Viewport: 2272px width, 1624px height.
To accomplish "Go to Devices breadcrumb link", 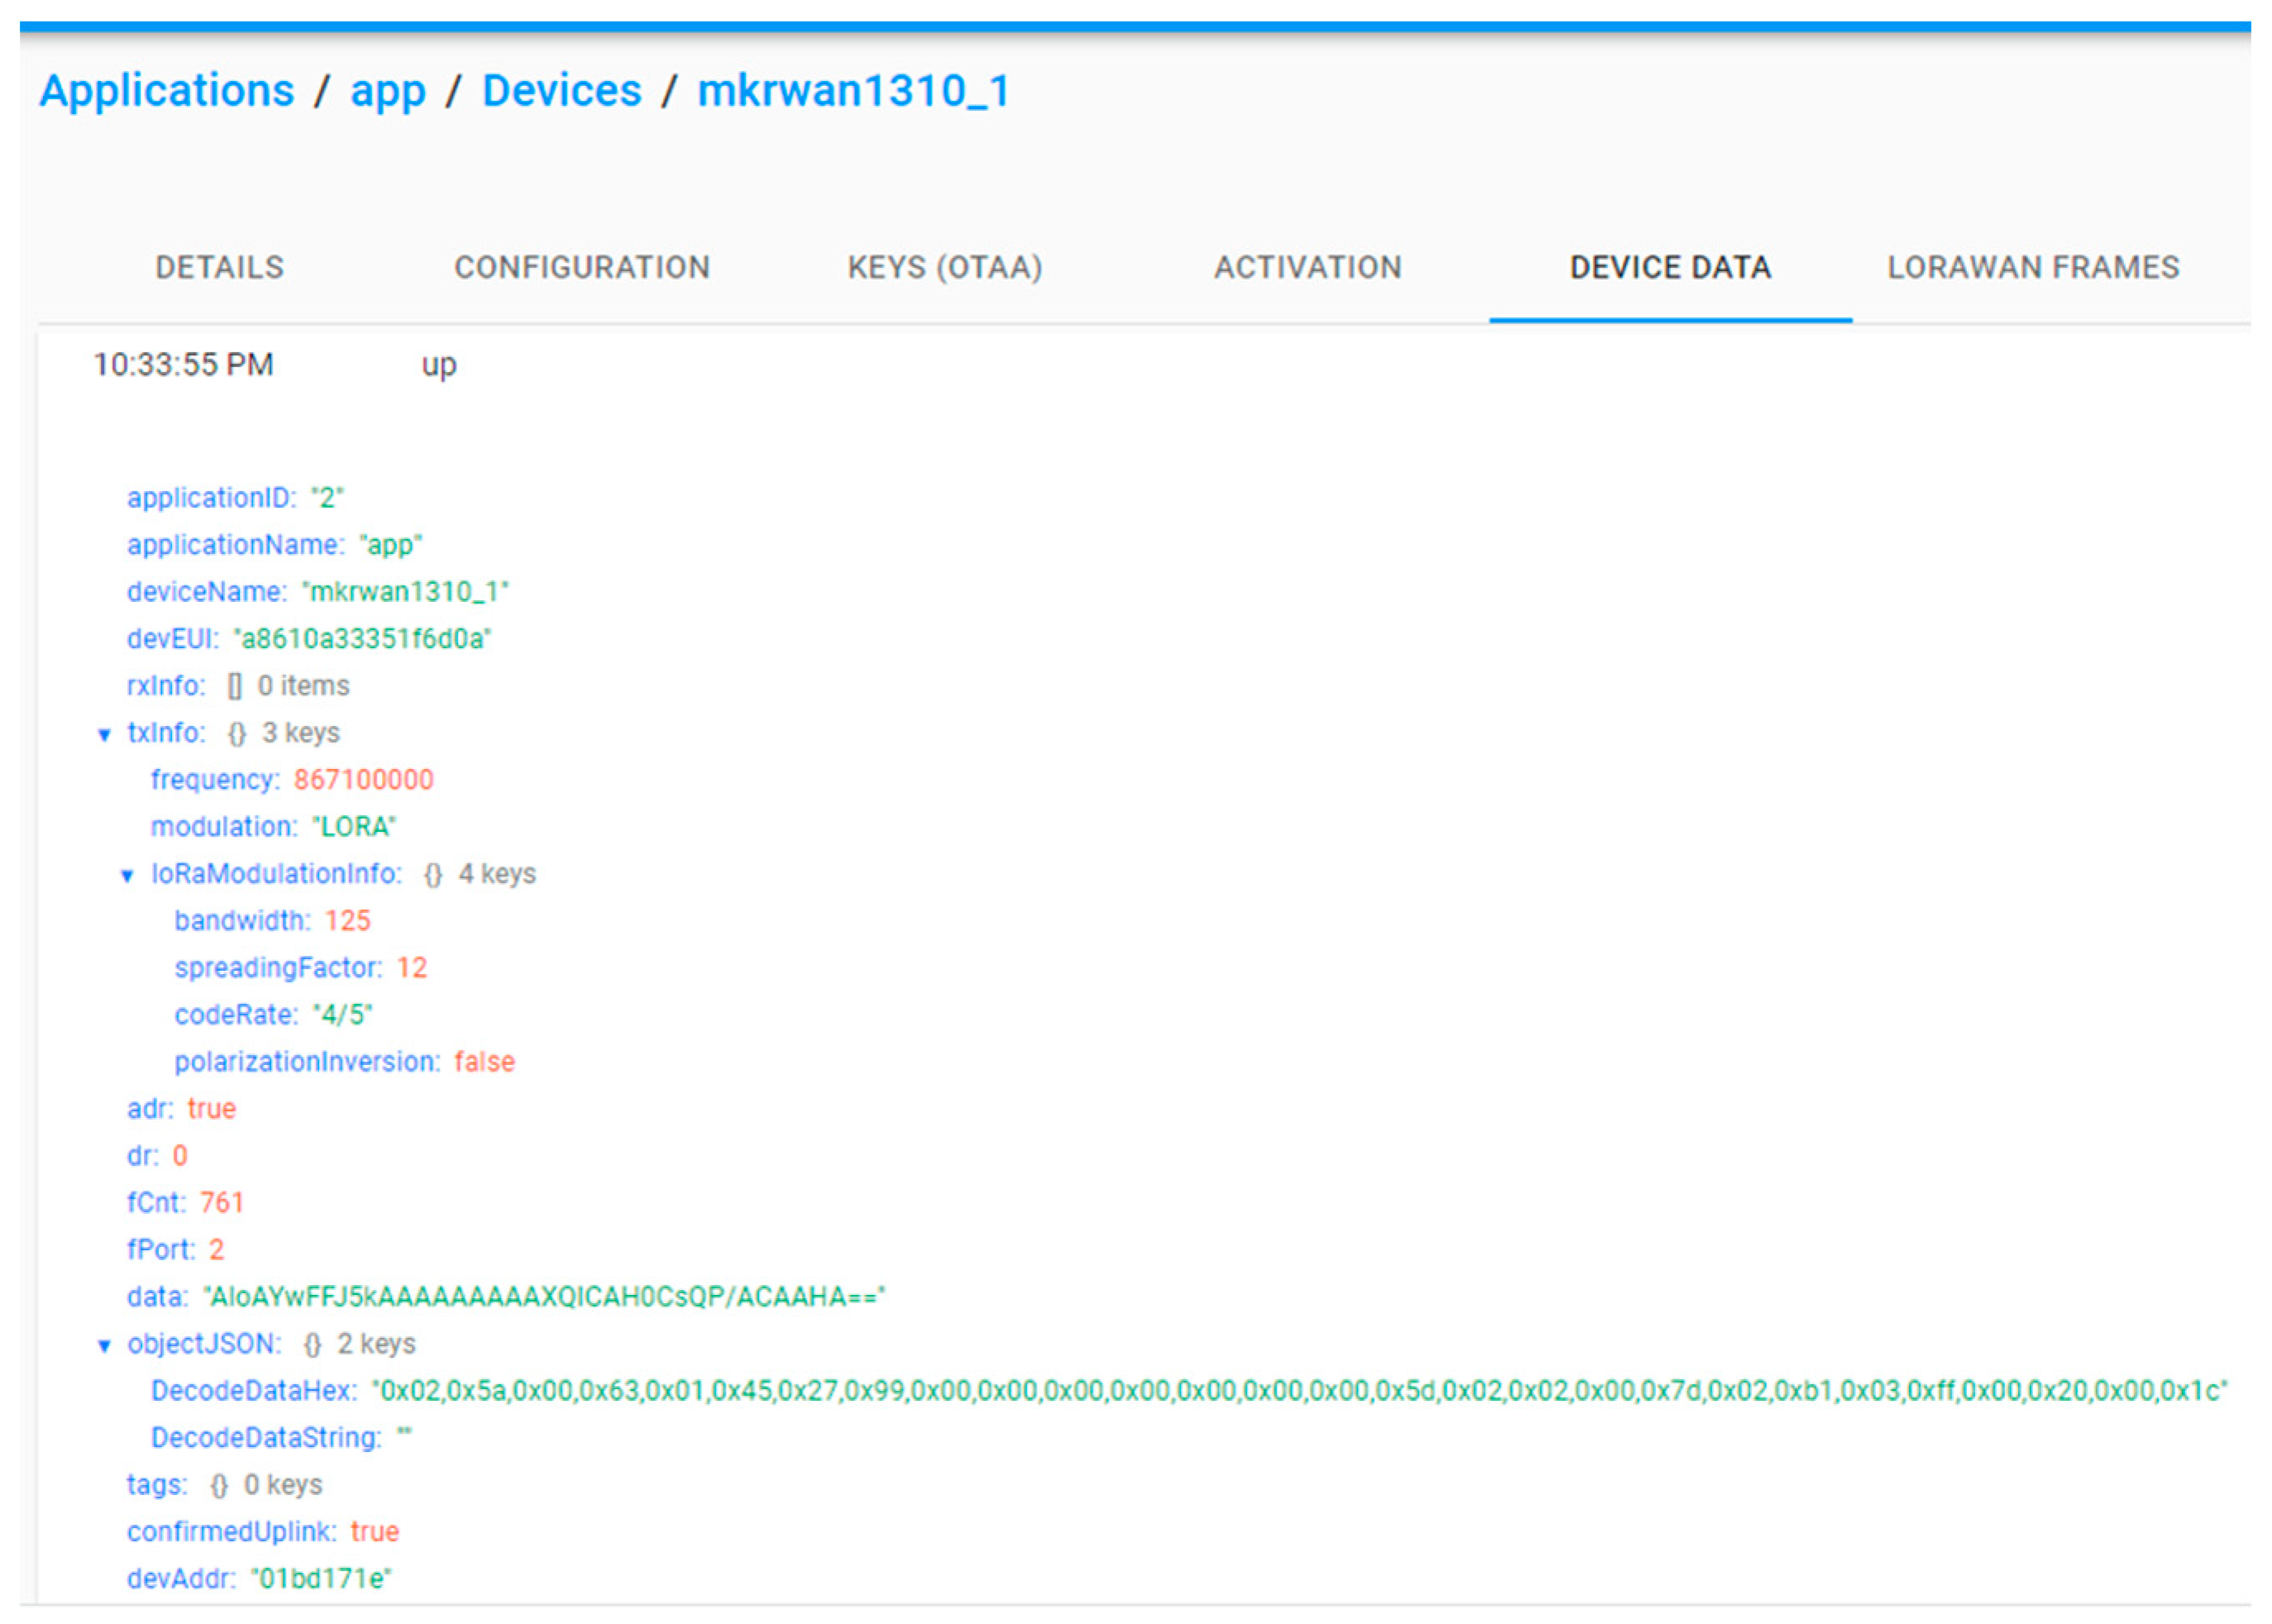I will (562, 91).
